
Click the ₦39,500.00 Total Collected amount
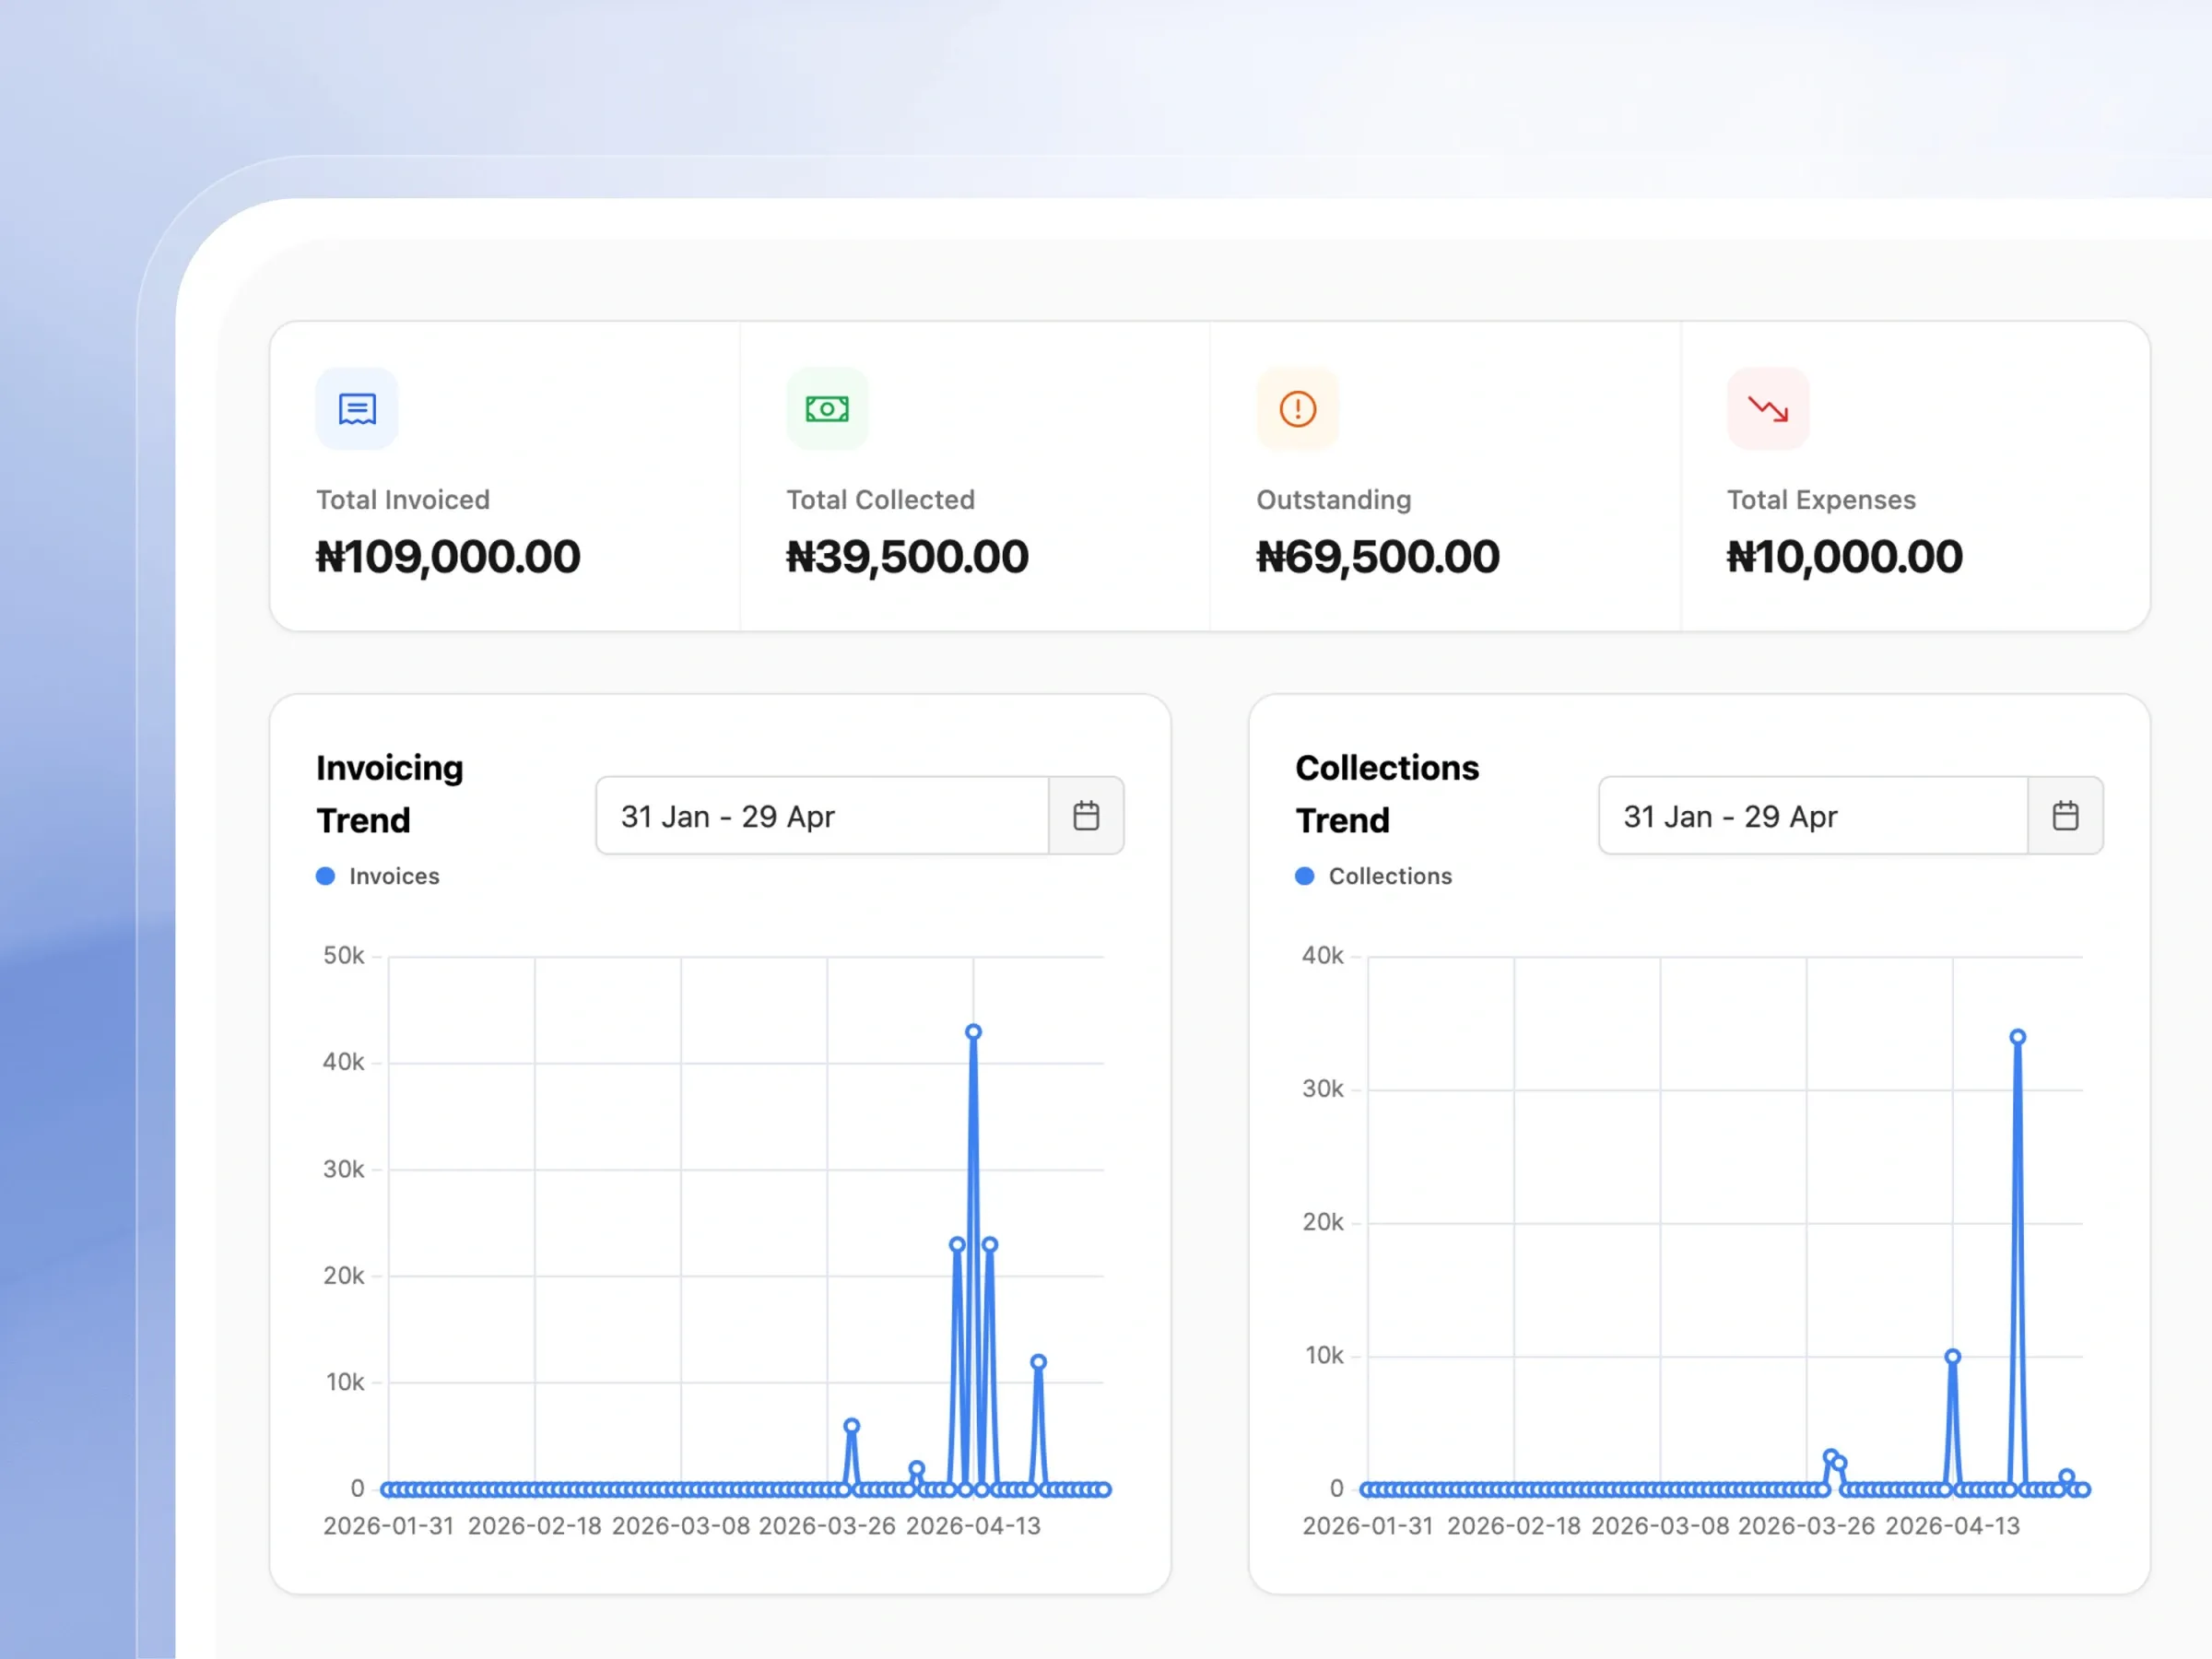(x=907, y=557)
